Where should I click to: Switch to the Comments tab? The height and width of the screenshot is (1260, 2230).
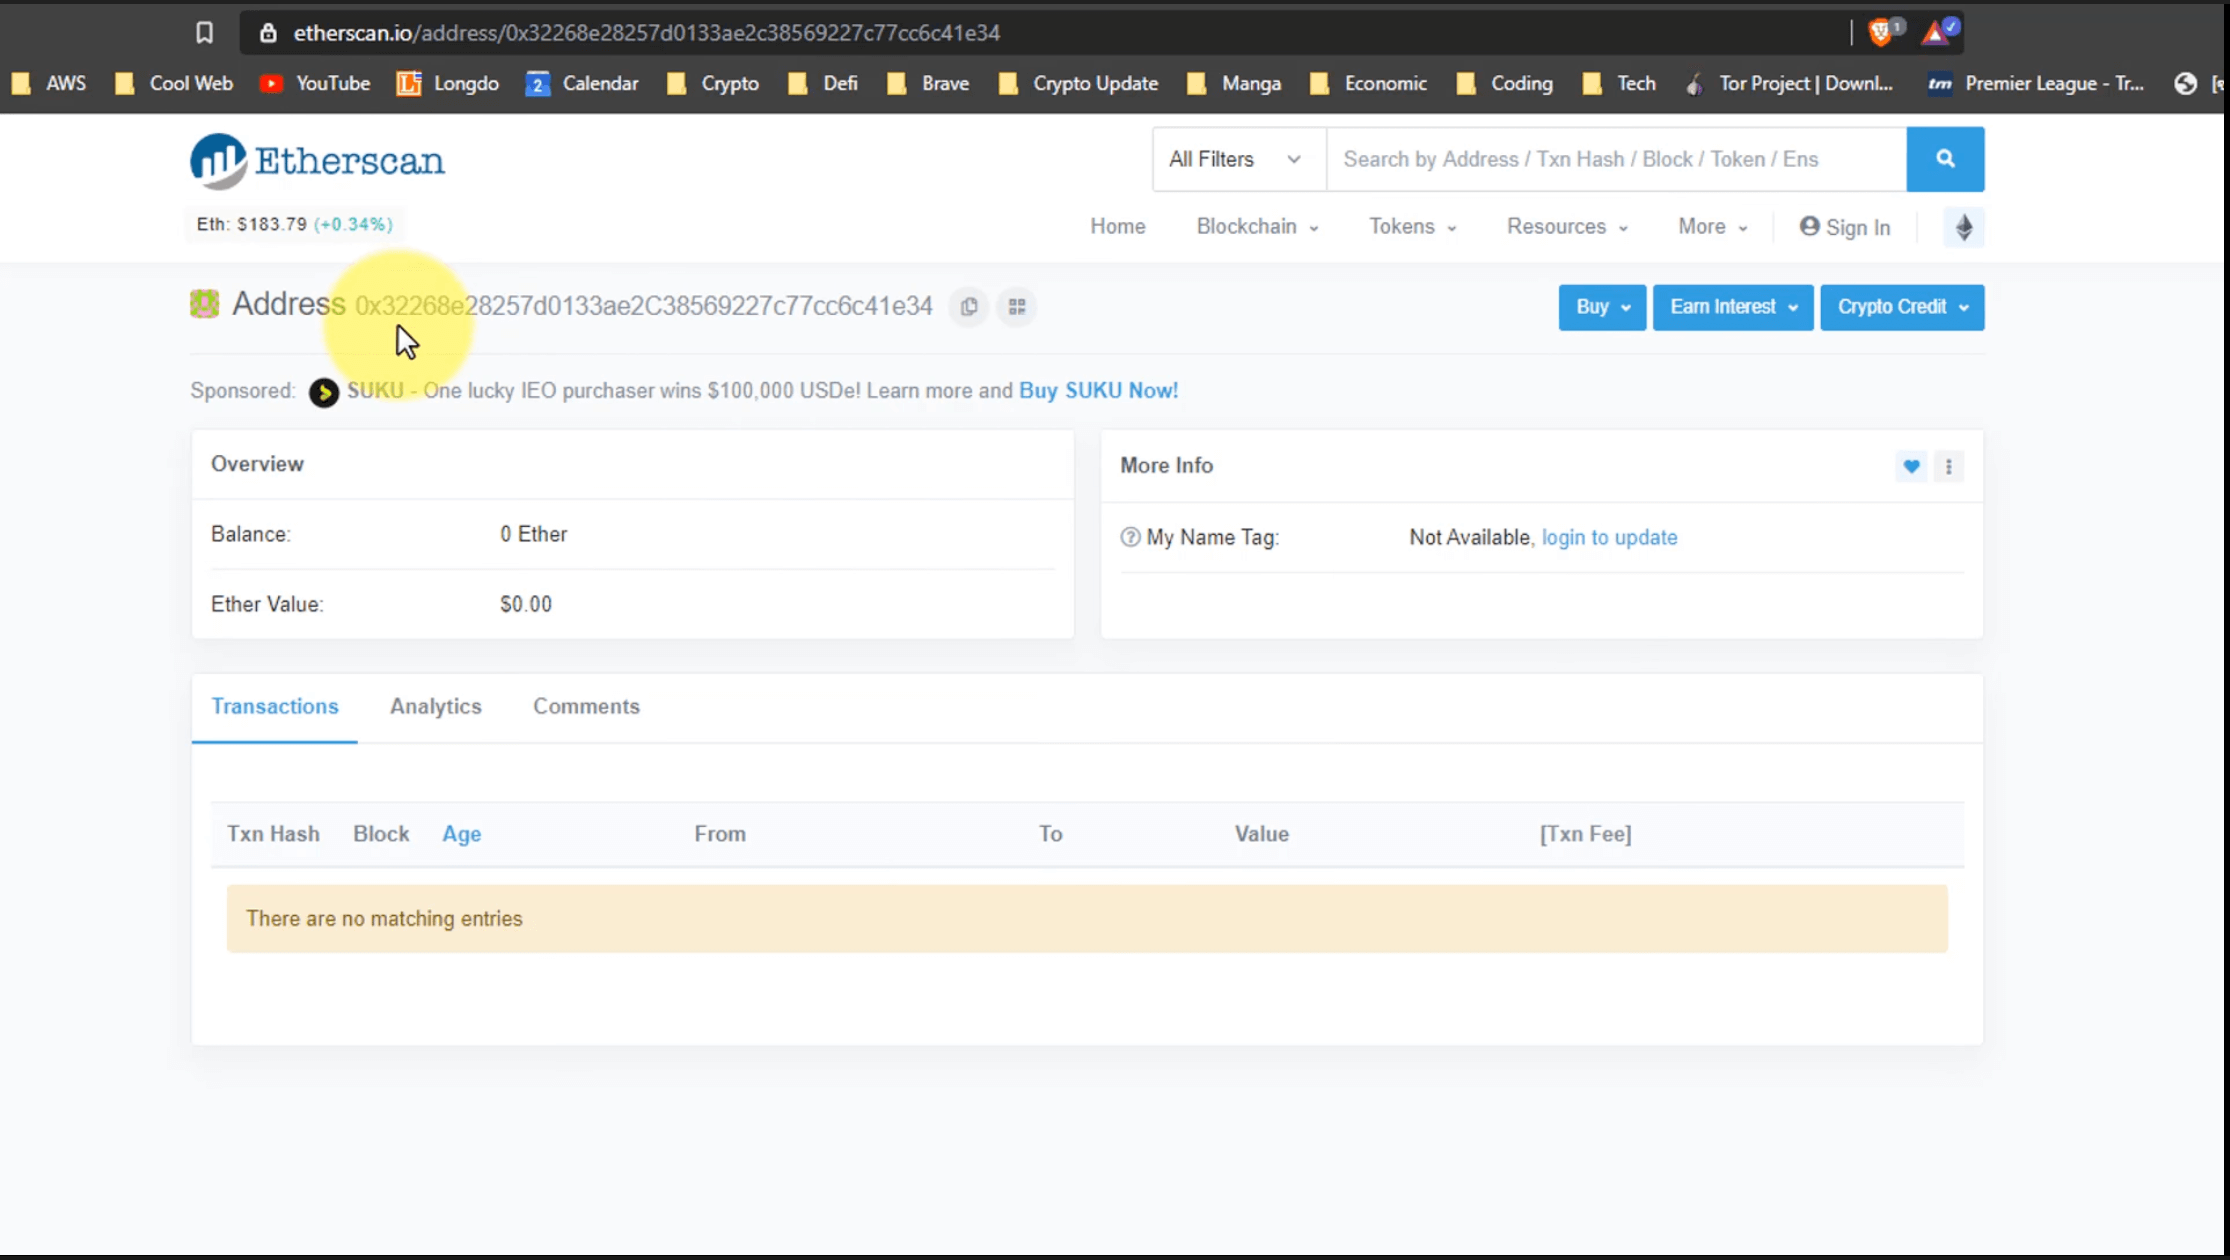(x=586, y=706)
